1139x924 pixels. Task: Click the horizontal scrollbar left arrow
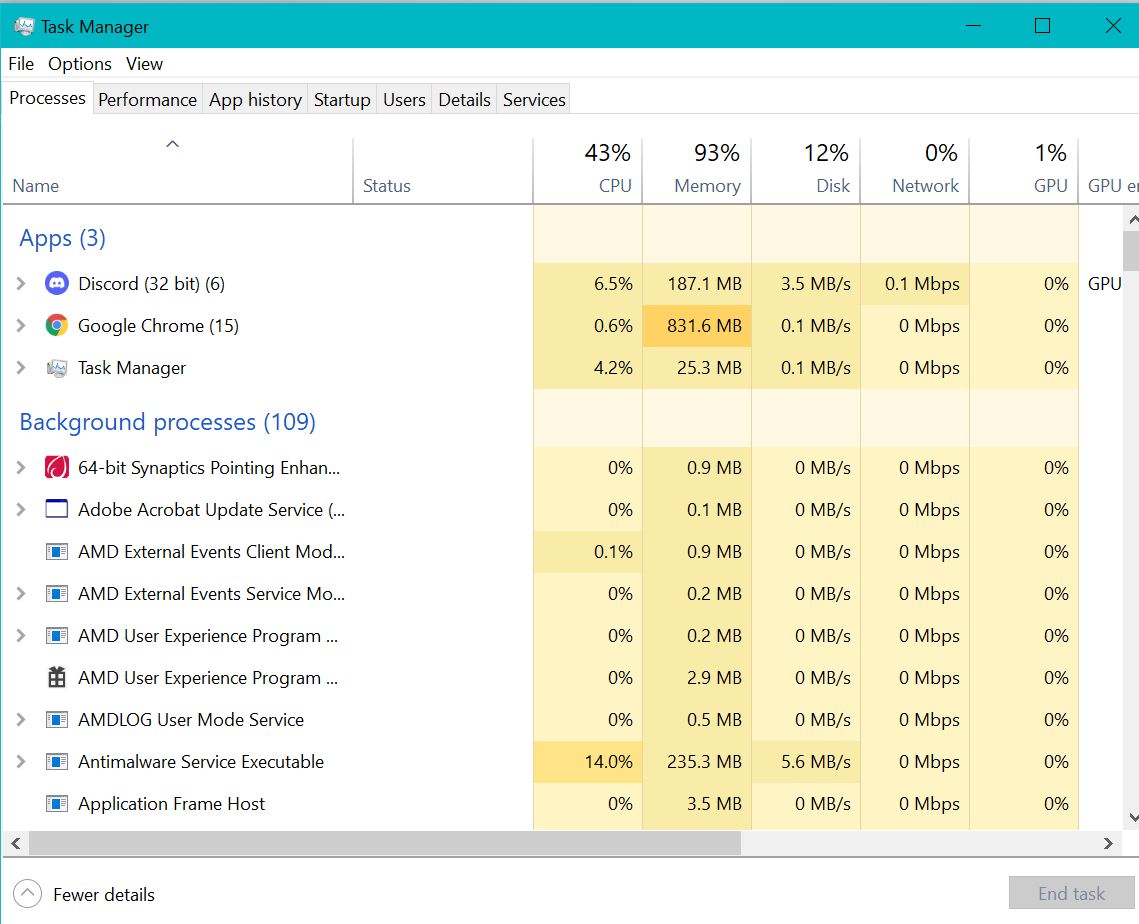15,843
